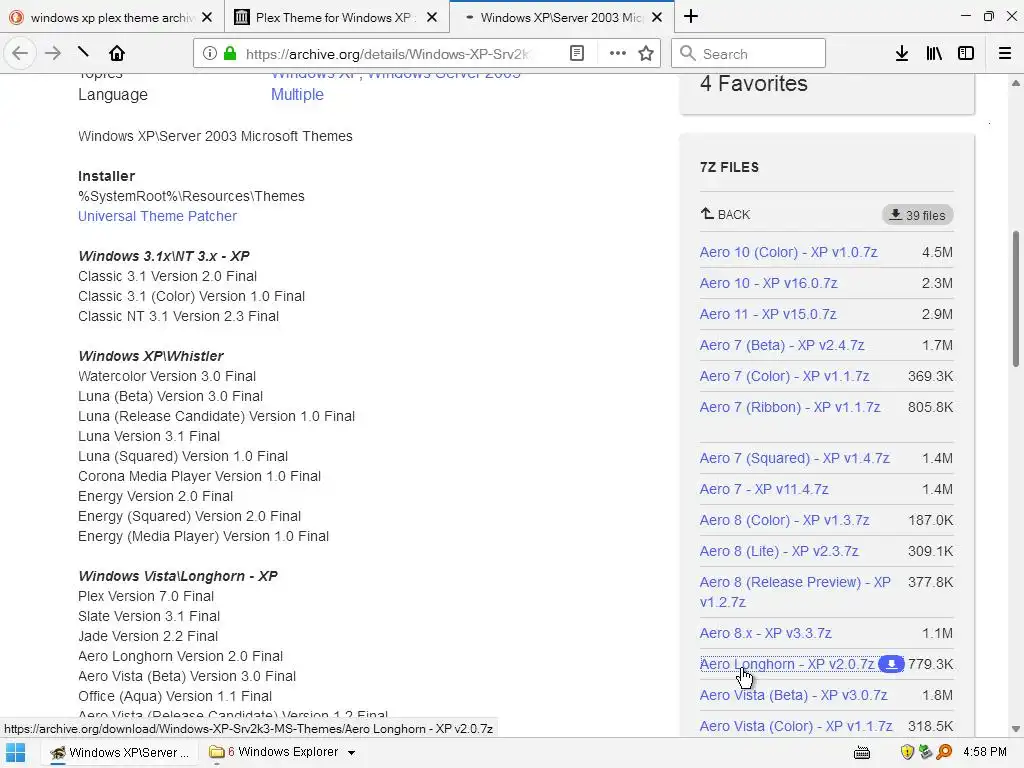Download Aero 8.x - XP v3.3.7z
Image resolution: width=1024 pixels, height=768 pixels.
click(x=765, y=633)
